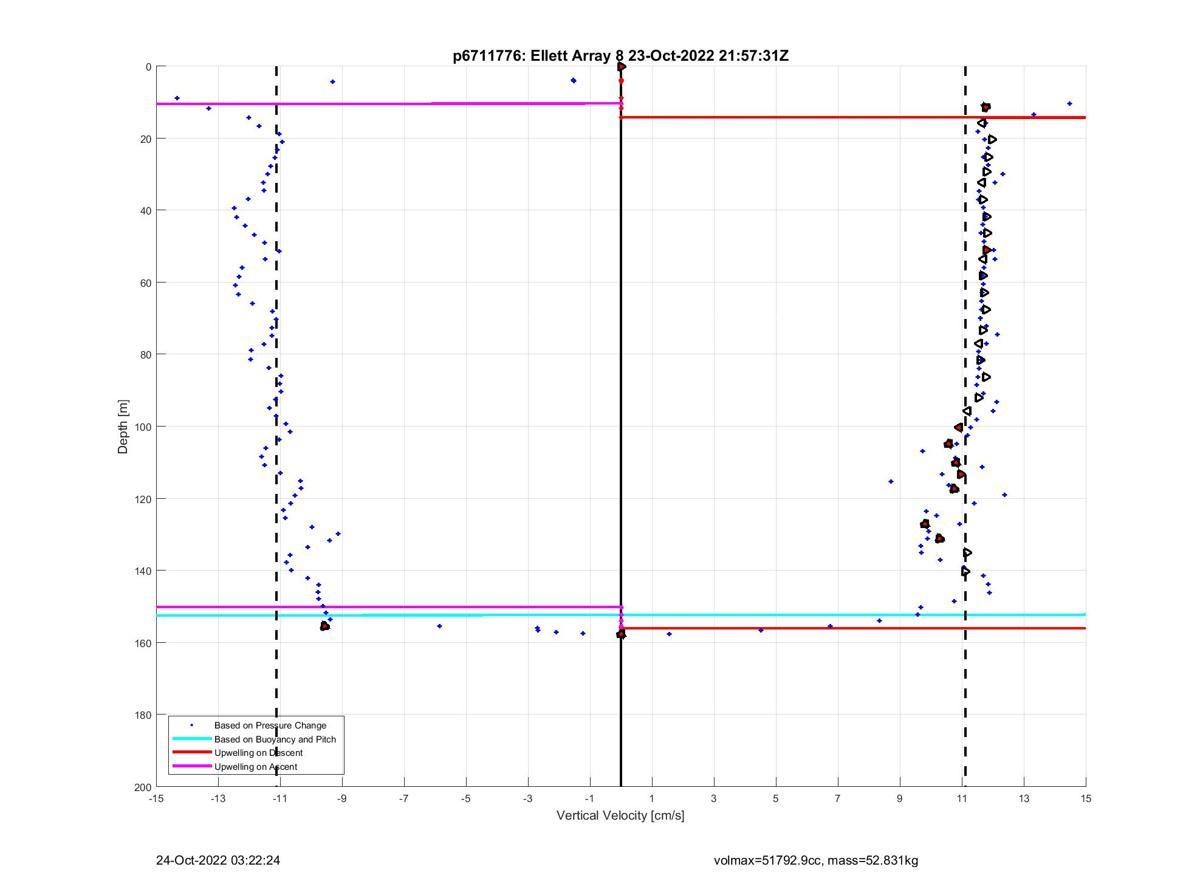The image size is (1200, 885).
Task: Click the red marker near 11 m on right profile
Action: pyautogui.click(x=986, y=107)
